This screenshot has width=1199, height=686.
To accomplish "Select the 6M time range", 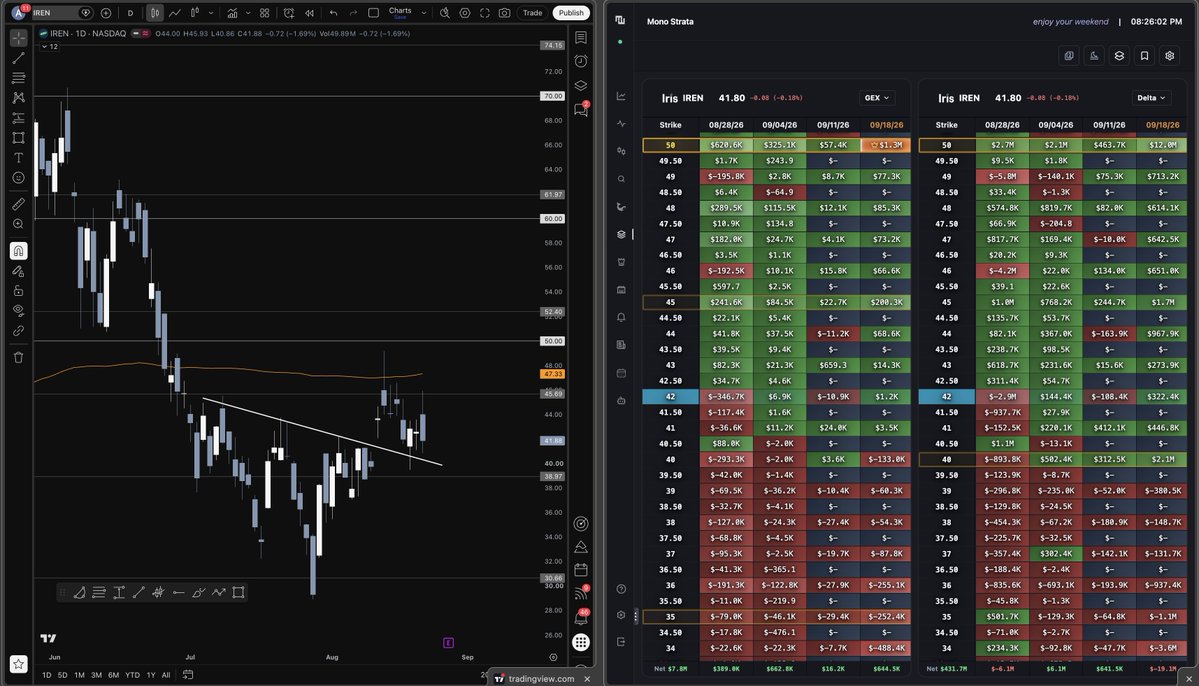I will click(x=113, y=675).
